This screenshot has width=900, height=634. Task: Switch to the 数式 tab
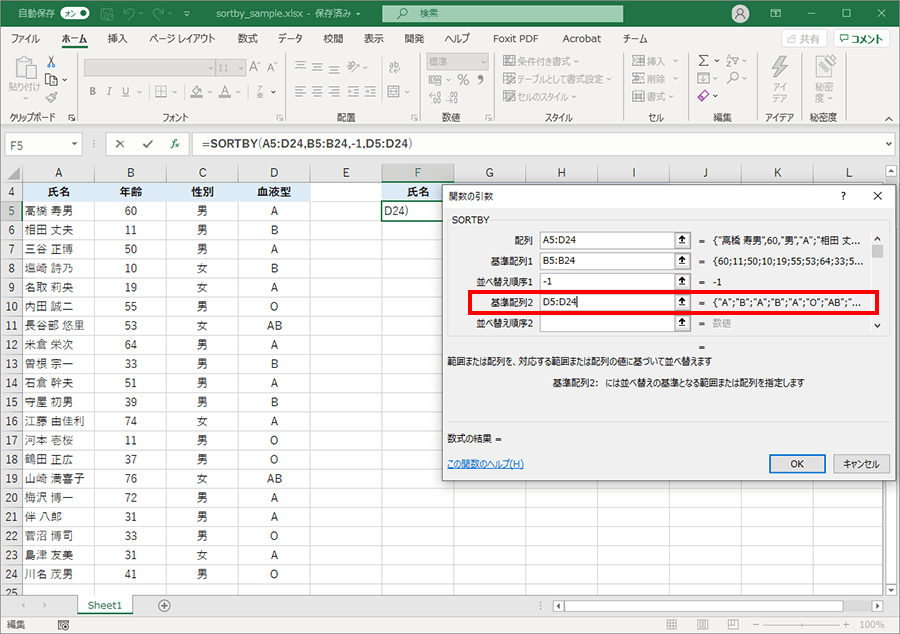[x=247, y=38]
